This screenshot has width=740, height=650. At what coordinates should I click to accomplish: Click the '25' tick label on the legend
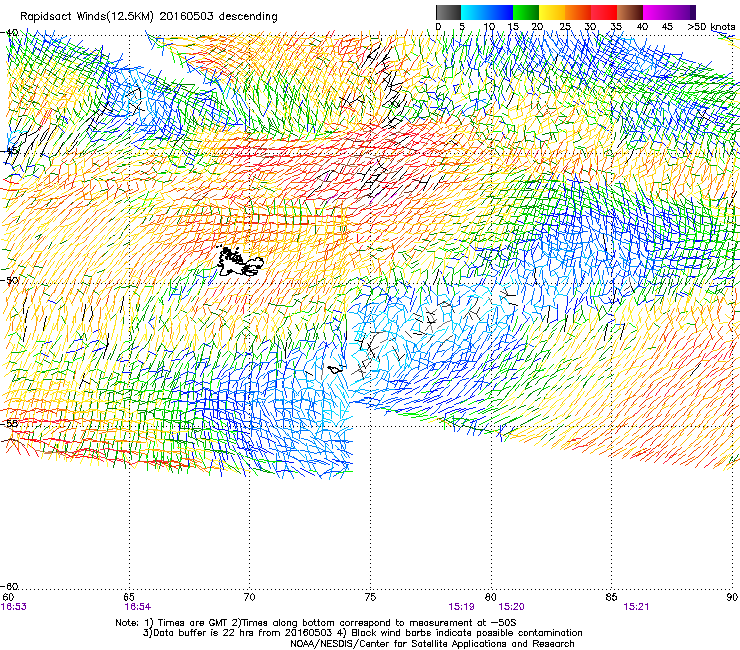point(565,27)
